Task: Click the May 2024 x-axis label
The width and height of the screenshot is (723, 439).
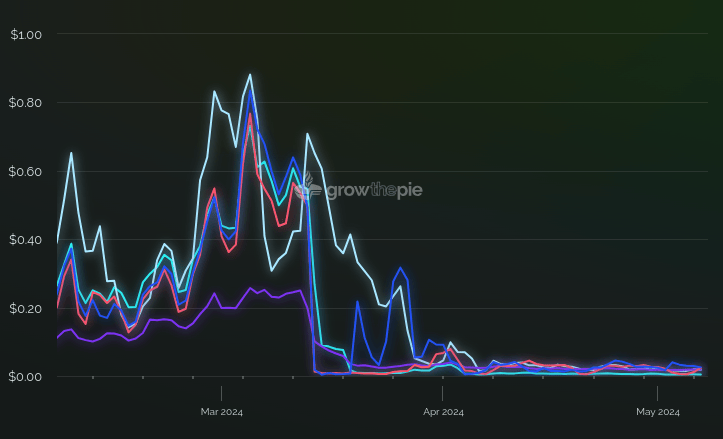Action: pyautogui.click(x=658, y=412)
